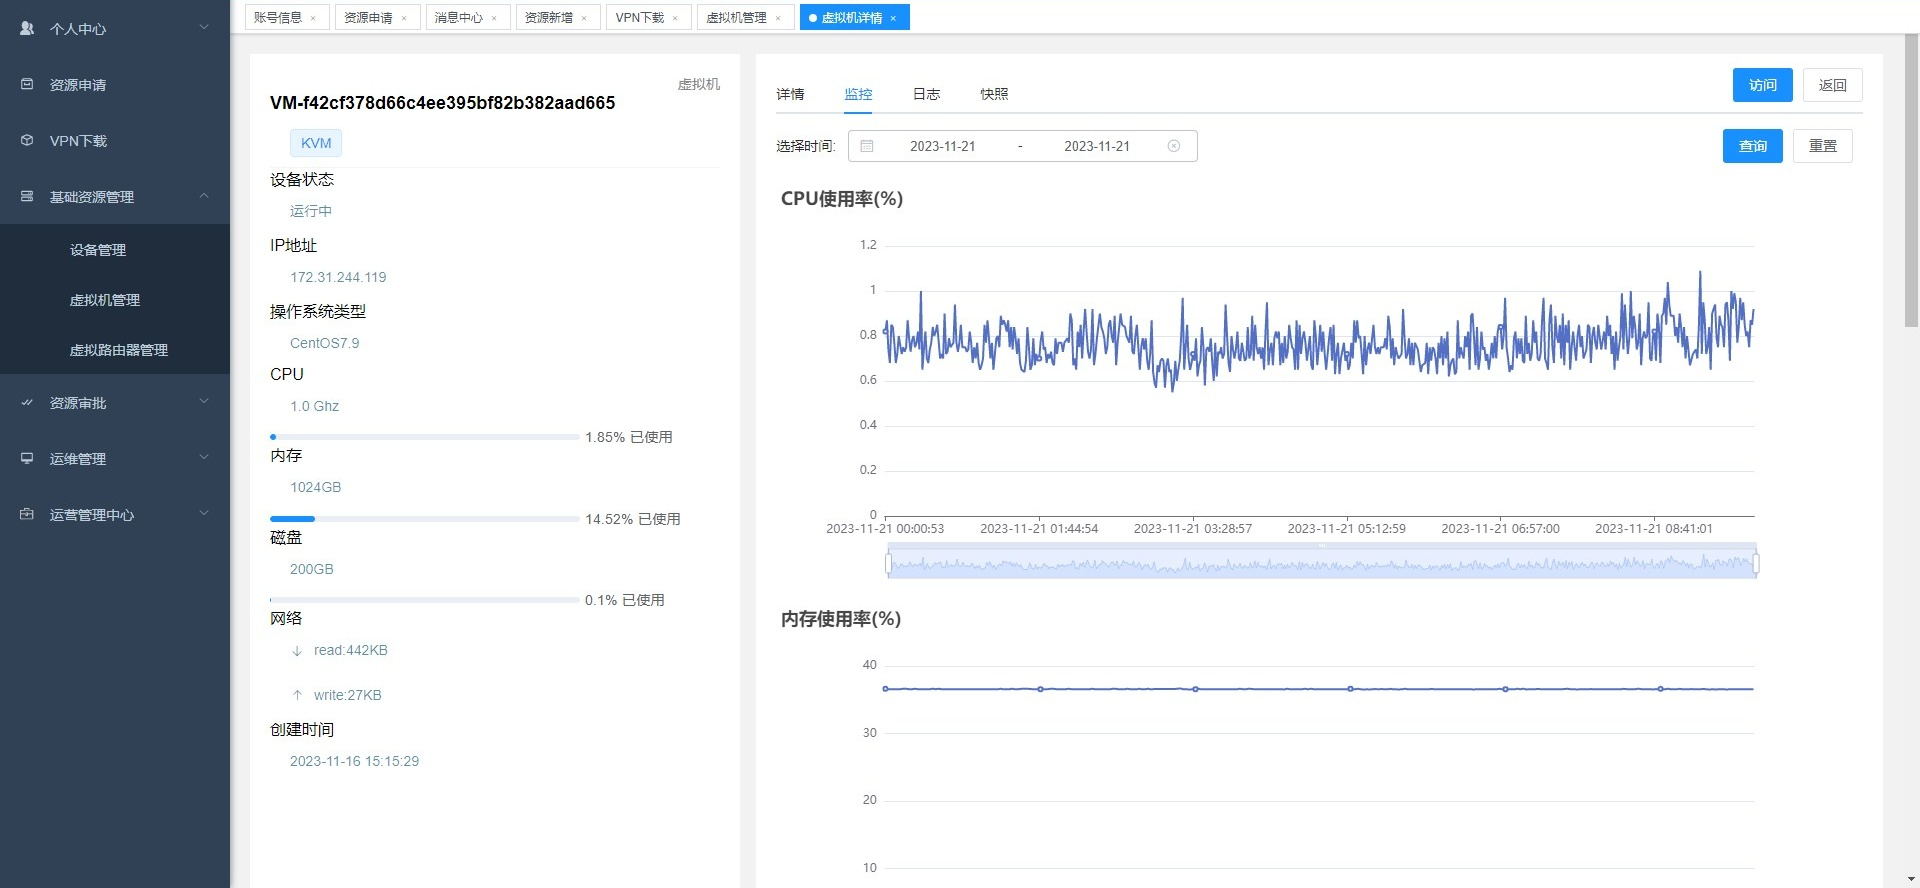Click the CentOS7.9 value
The height and width of the screenshot is (888, 1920).
324,343
